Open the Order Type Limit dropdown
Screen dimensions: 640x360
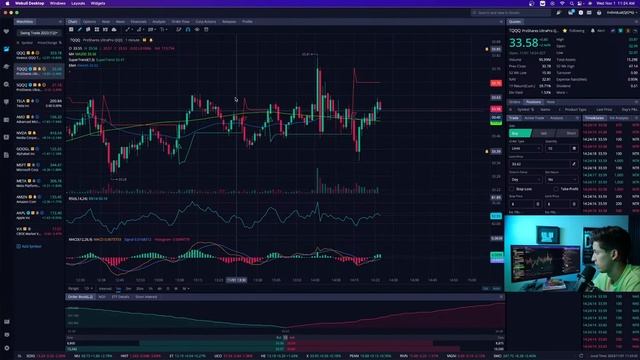(526, 149)
